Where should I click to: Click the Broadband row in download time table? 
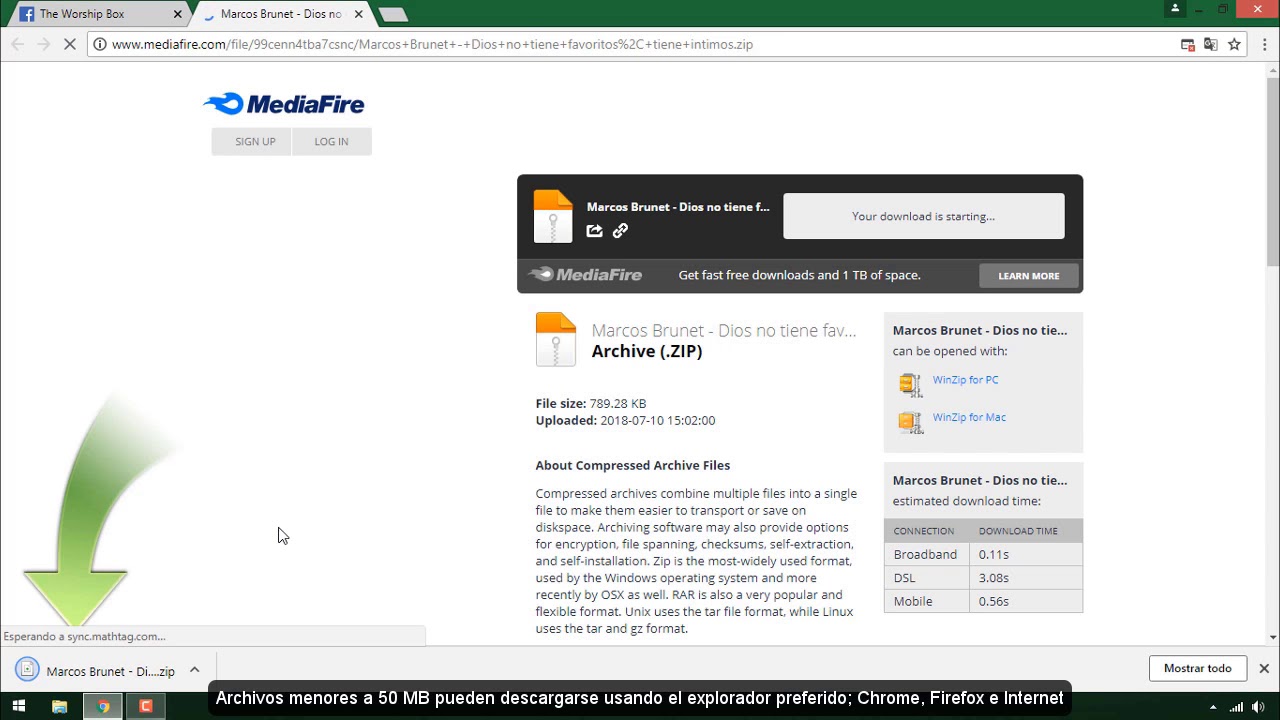click(x=983, y=554)
